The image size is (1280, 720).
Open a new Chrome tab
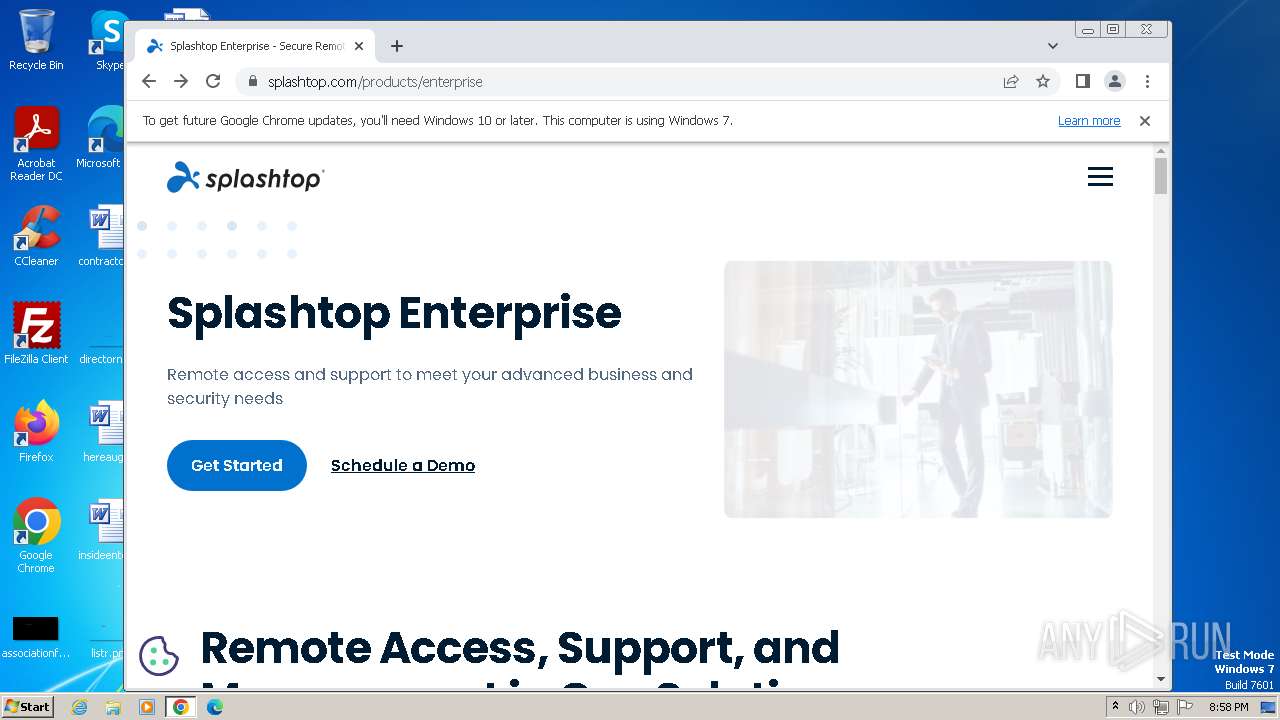(x=397, y=46)
